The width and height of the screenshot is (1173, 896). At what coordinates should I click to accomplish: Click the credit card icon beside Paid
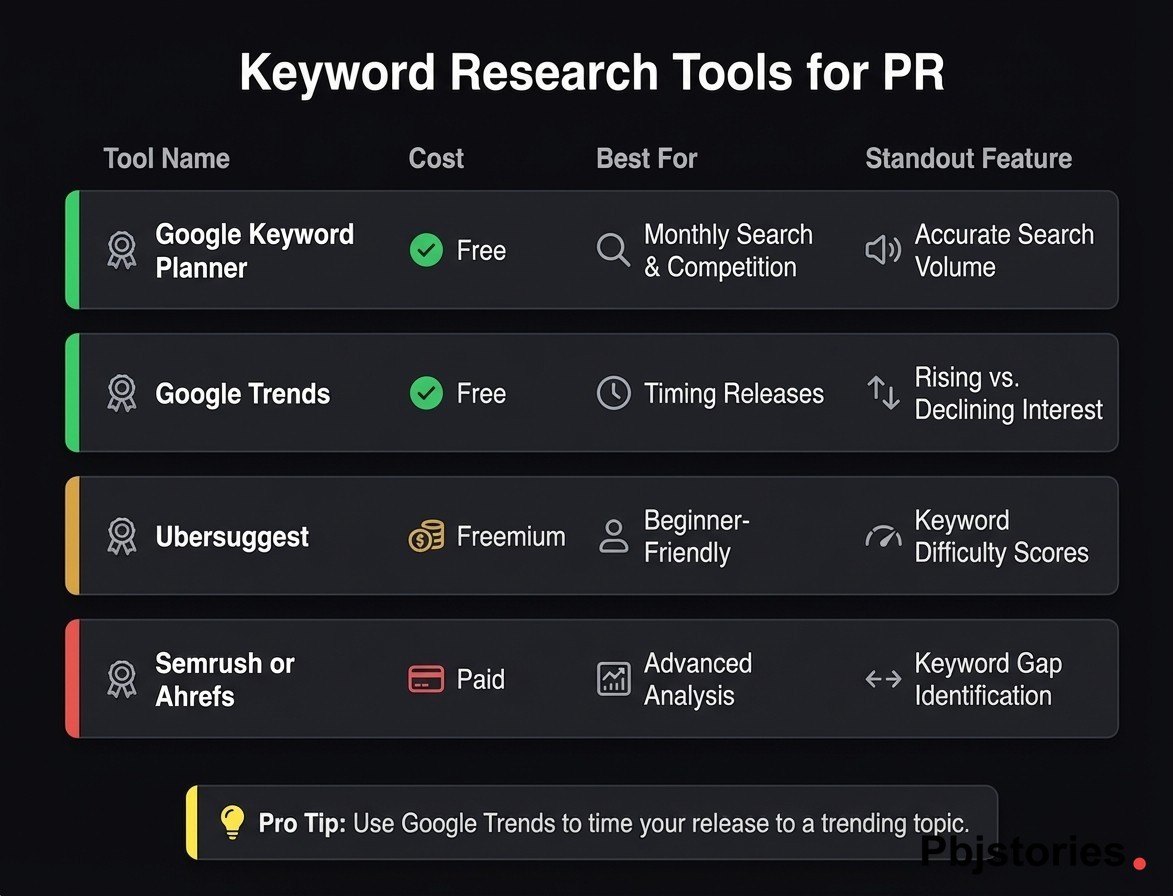pos(425,679)
